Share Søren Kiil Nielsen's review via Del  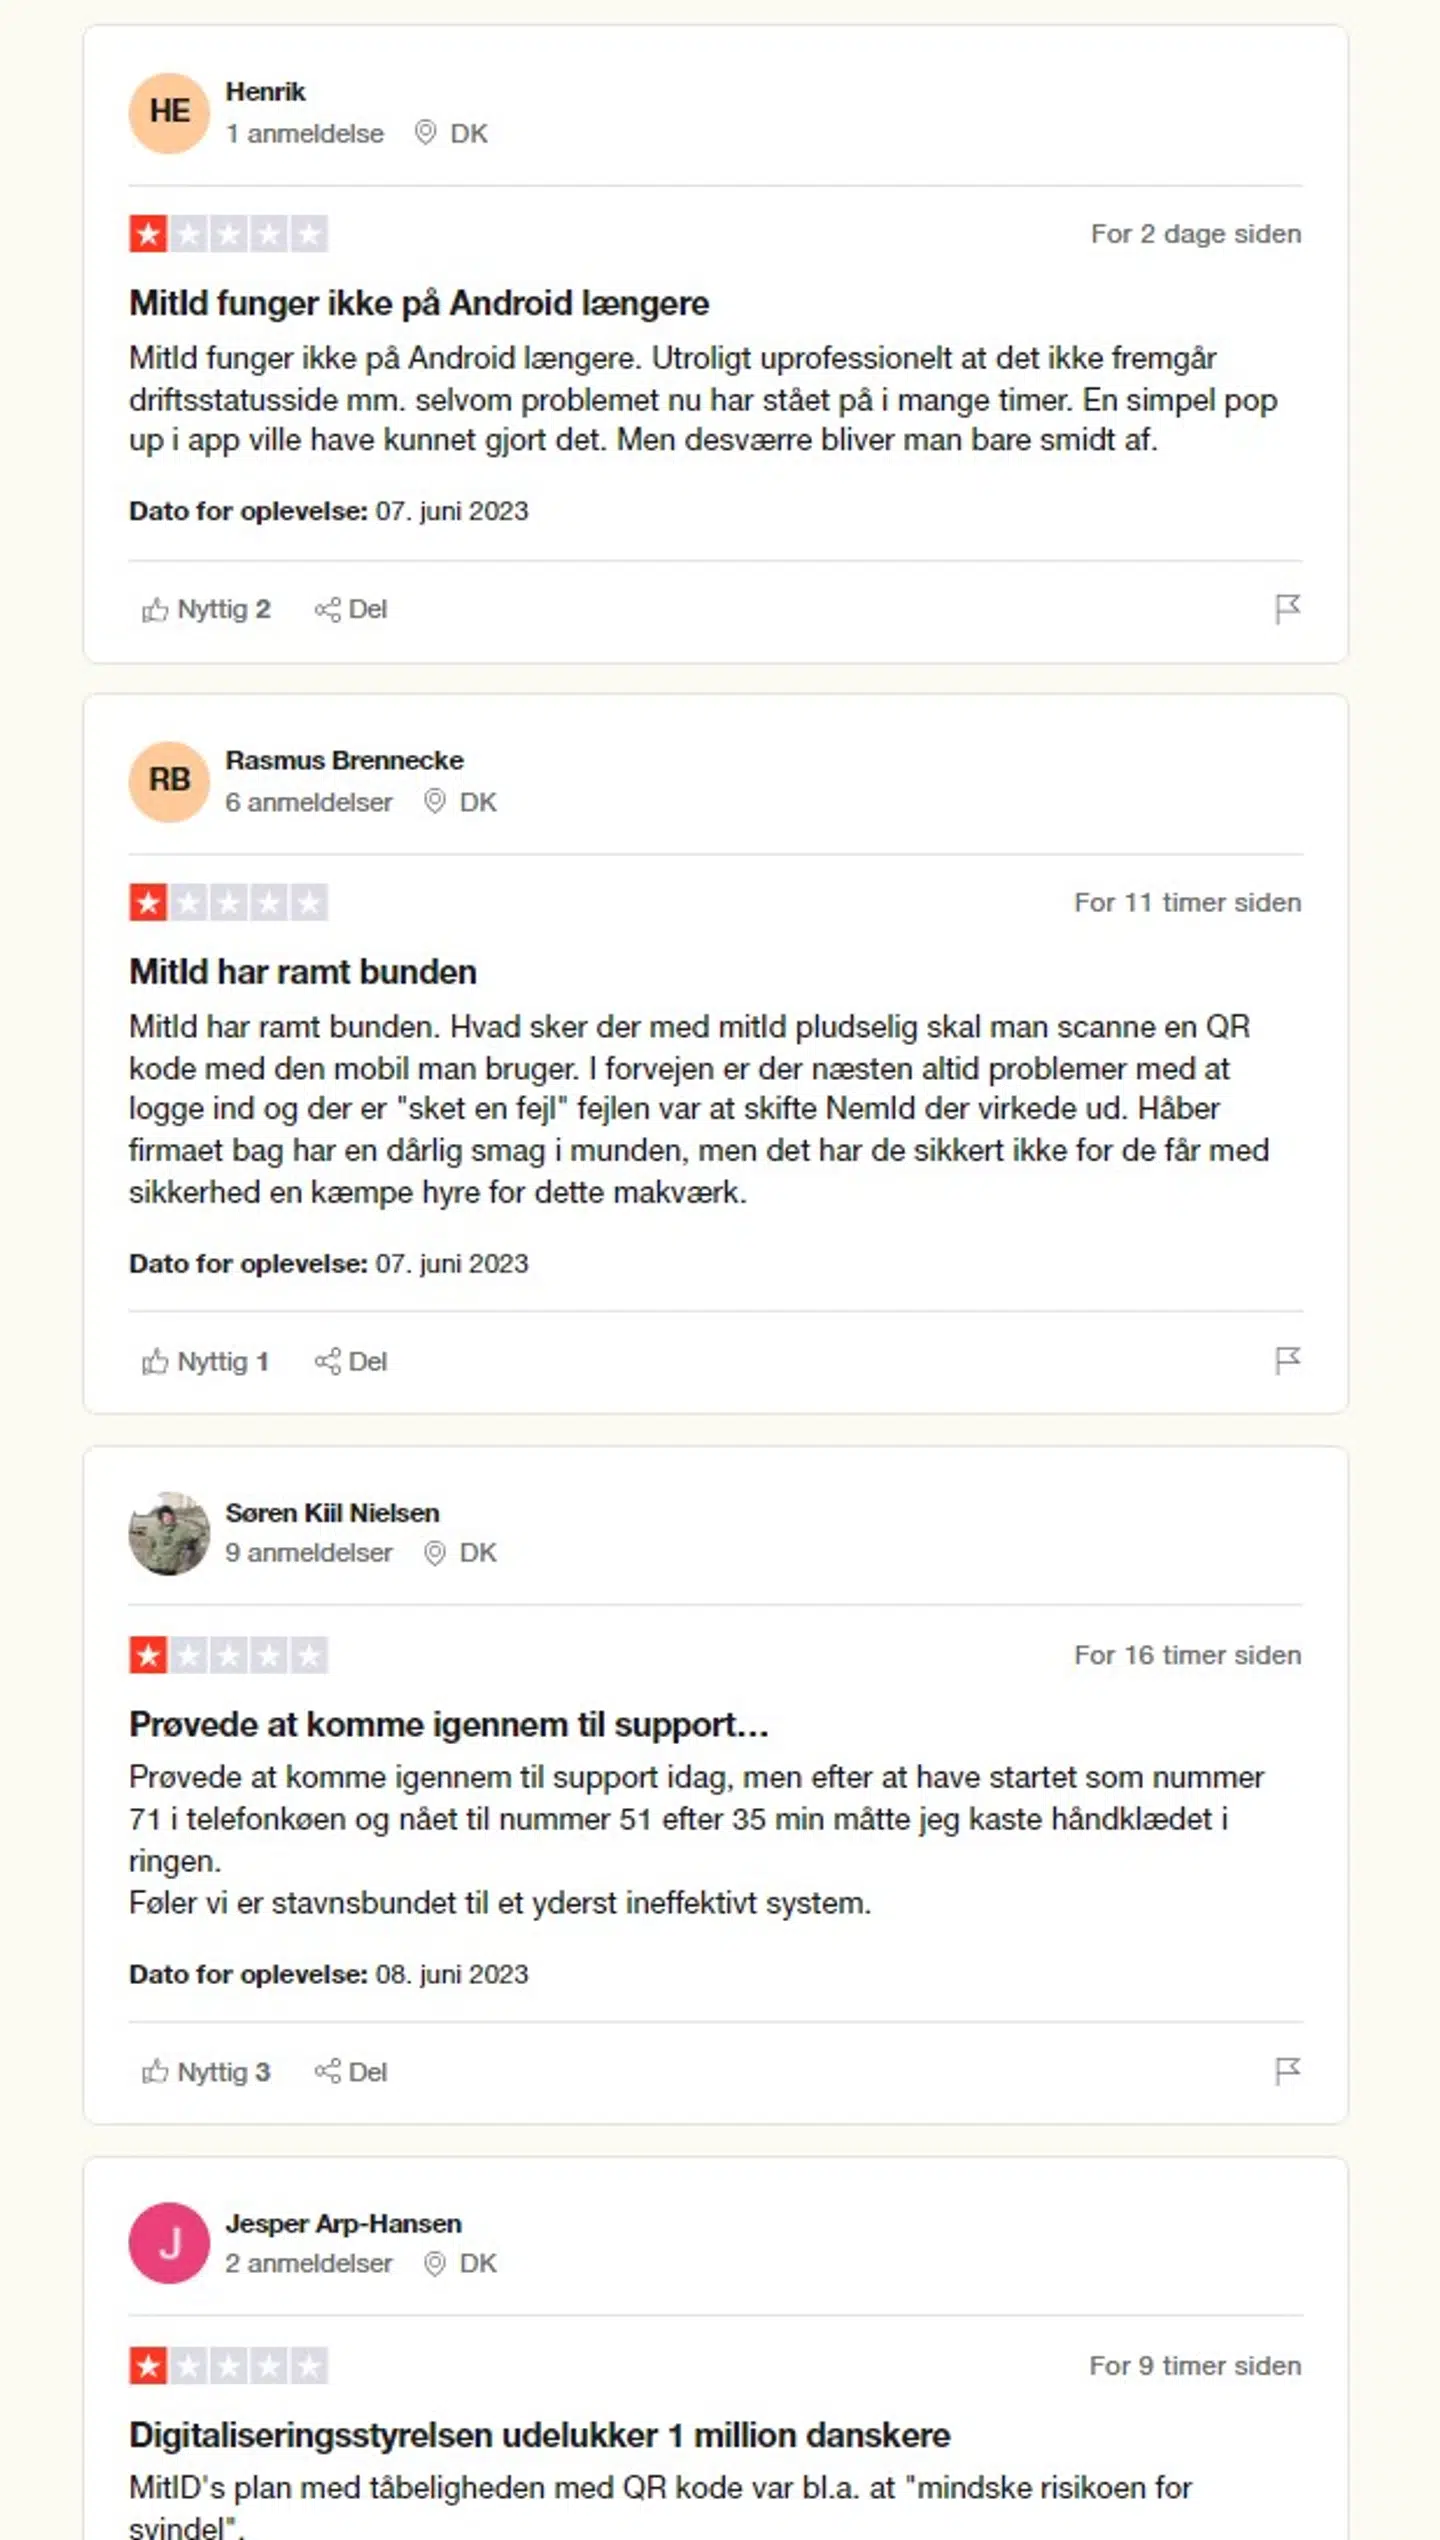(x=351, y=2072)
